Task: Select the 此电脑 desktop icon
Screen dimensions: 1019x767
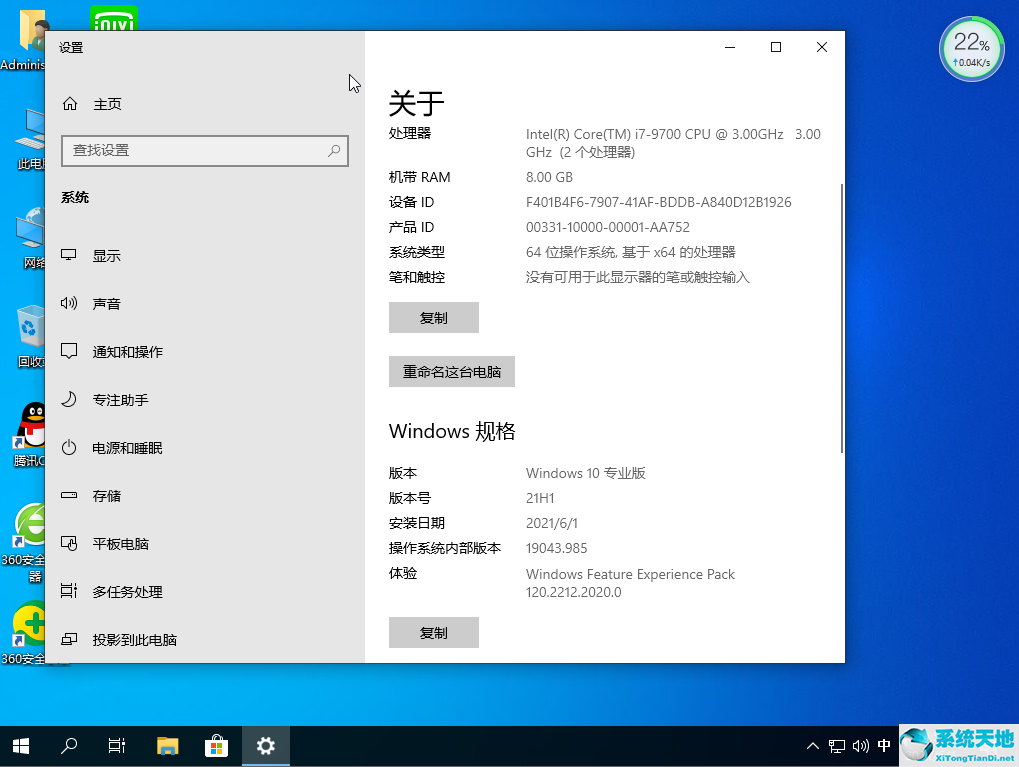Action: [30, 139]
